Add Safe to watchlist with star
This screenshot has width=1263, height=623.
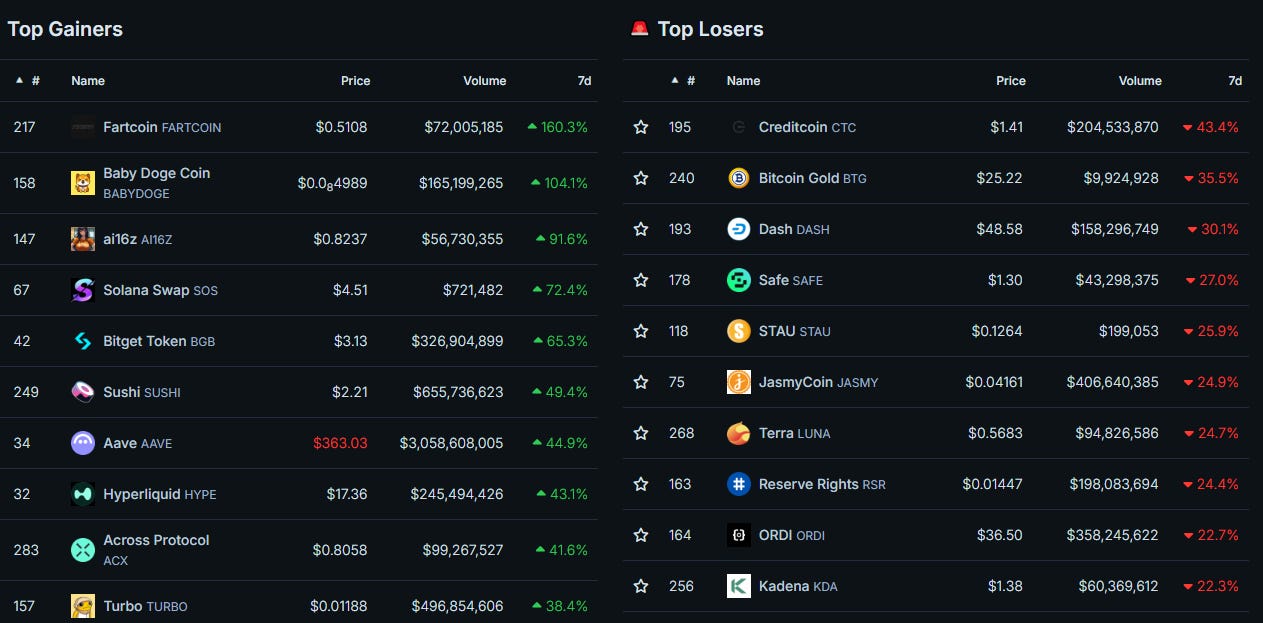click(641, 280)
